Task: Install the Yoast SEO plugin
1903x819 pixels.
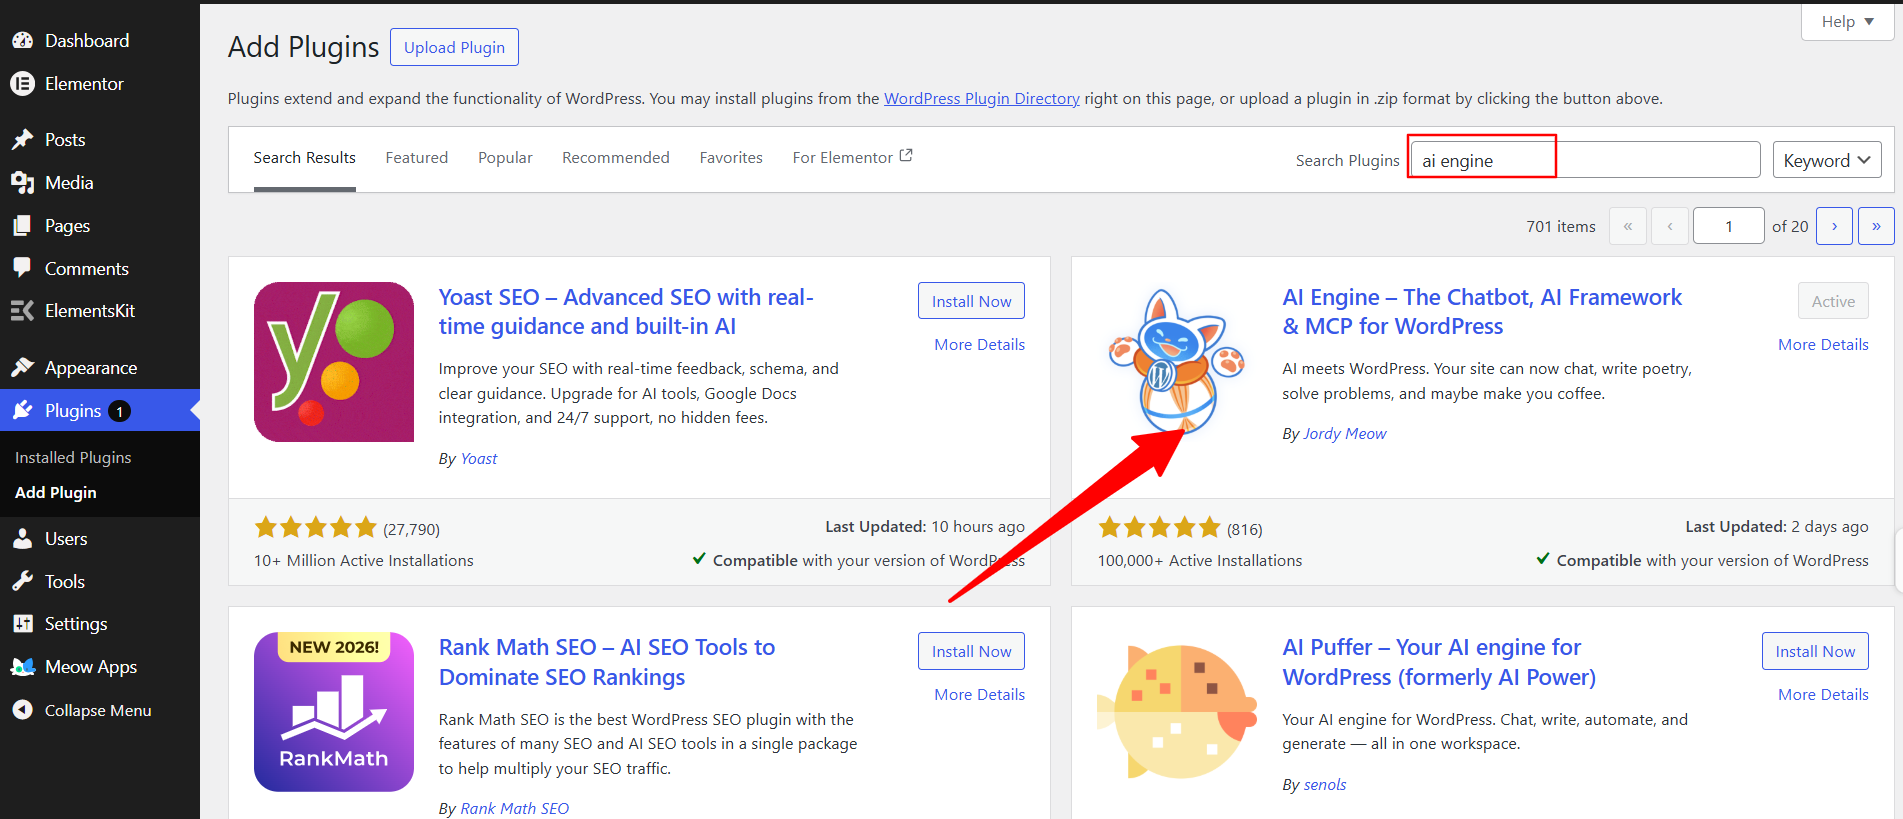Action: (x=971, y=301)
